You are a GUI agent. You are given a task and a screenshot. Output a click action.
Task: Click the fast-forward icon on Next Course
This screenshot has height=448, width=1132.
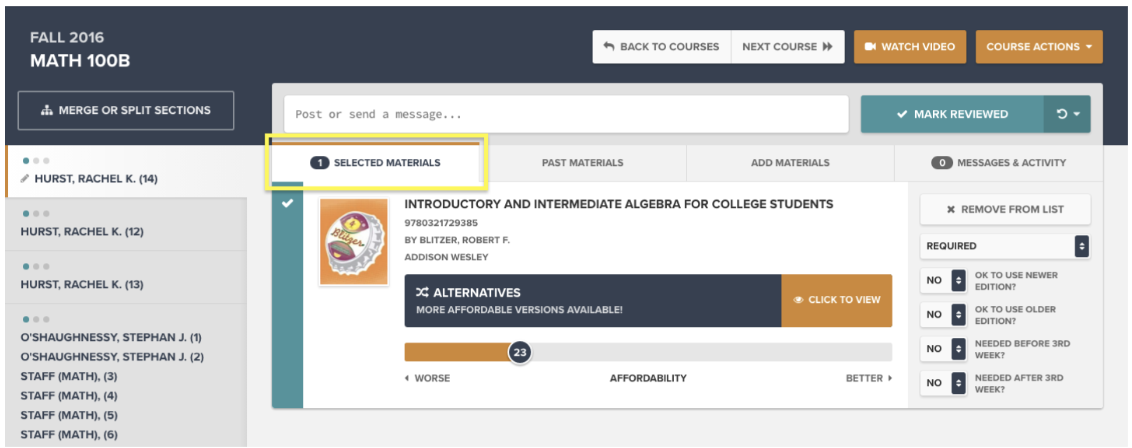[x=827, y=46]
